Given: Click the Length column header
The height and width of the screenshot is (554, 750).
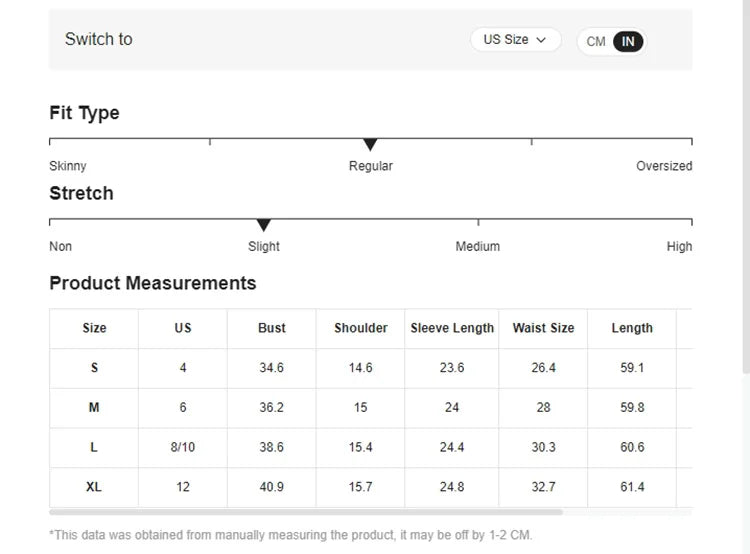Looking at the screenshot, I should click(632, 328).
